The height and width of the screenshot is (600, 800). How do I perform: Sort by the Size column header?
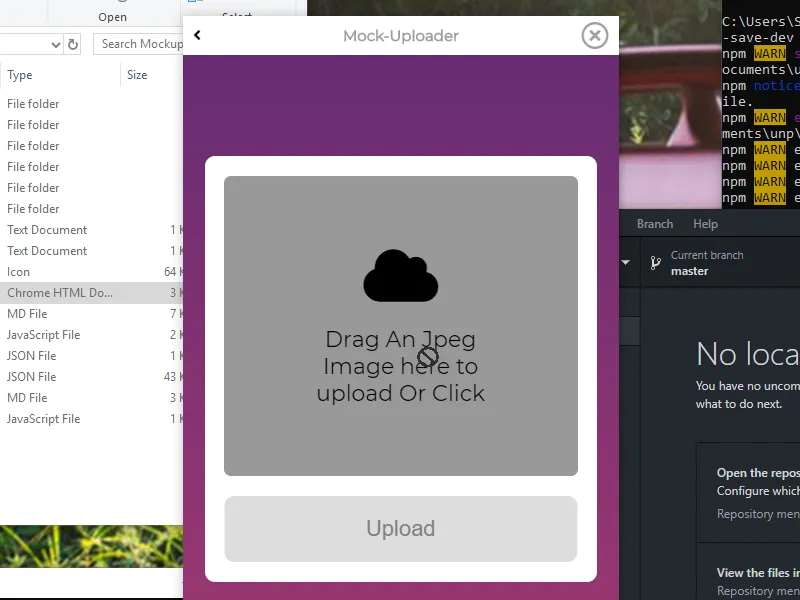137,75
